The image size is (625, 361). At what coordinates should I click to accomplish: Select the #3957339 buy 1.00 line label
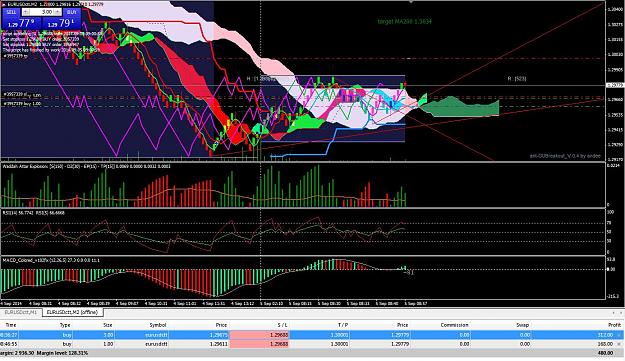tap(22, 104)
